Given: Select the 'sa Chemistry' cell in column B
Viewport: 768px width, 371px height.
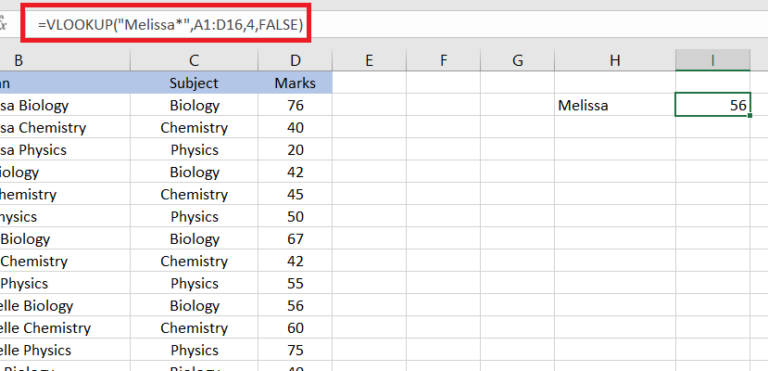Looking at the screenshot, I should [x=65, y=127].
